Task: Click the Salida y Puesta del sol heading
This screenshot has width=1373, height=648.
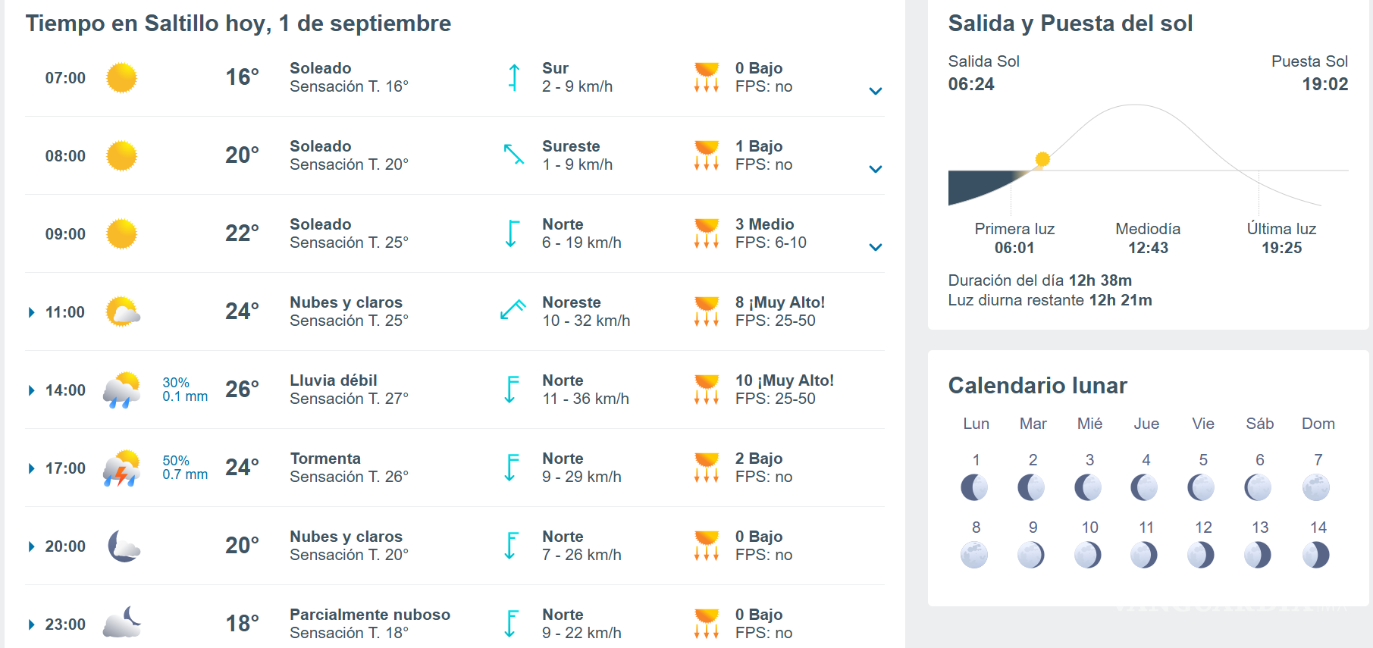Action: click(1069, 23)
